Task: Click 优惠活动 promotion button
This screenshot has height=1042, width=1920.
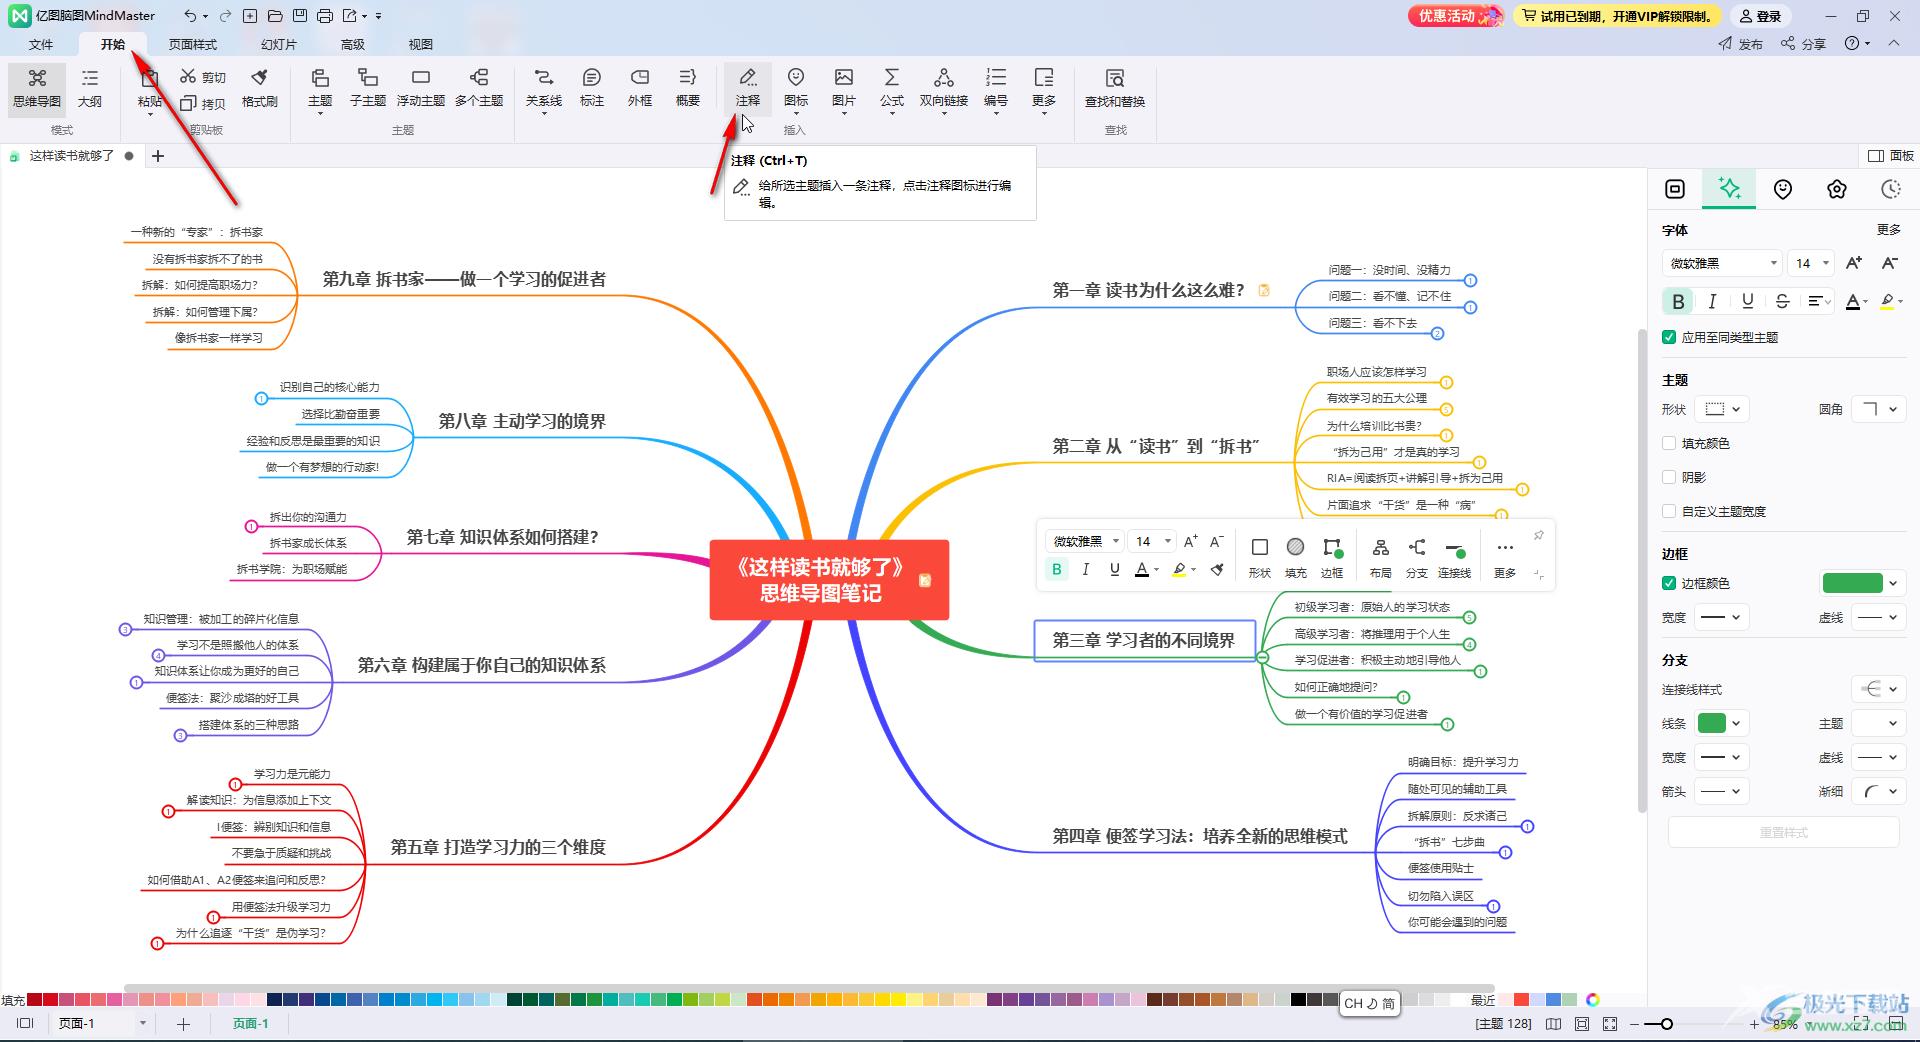Action: tap(1455, 16)
